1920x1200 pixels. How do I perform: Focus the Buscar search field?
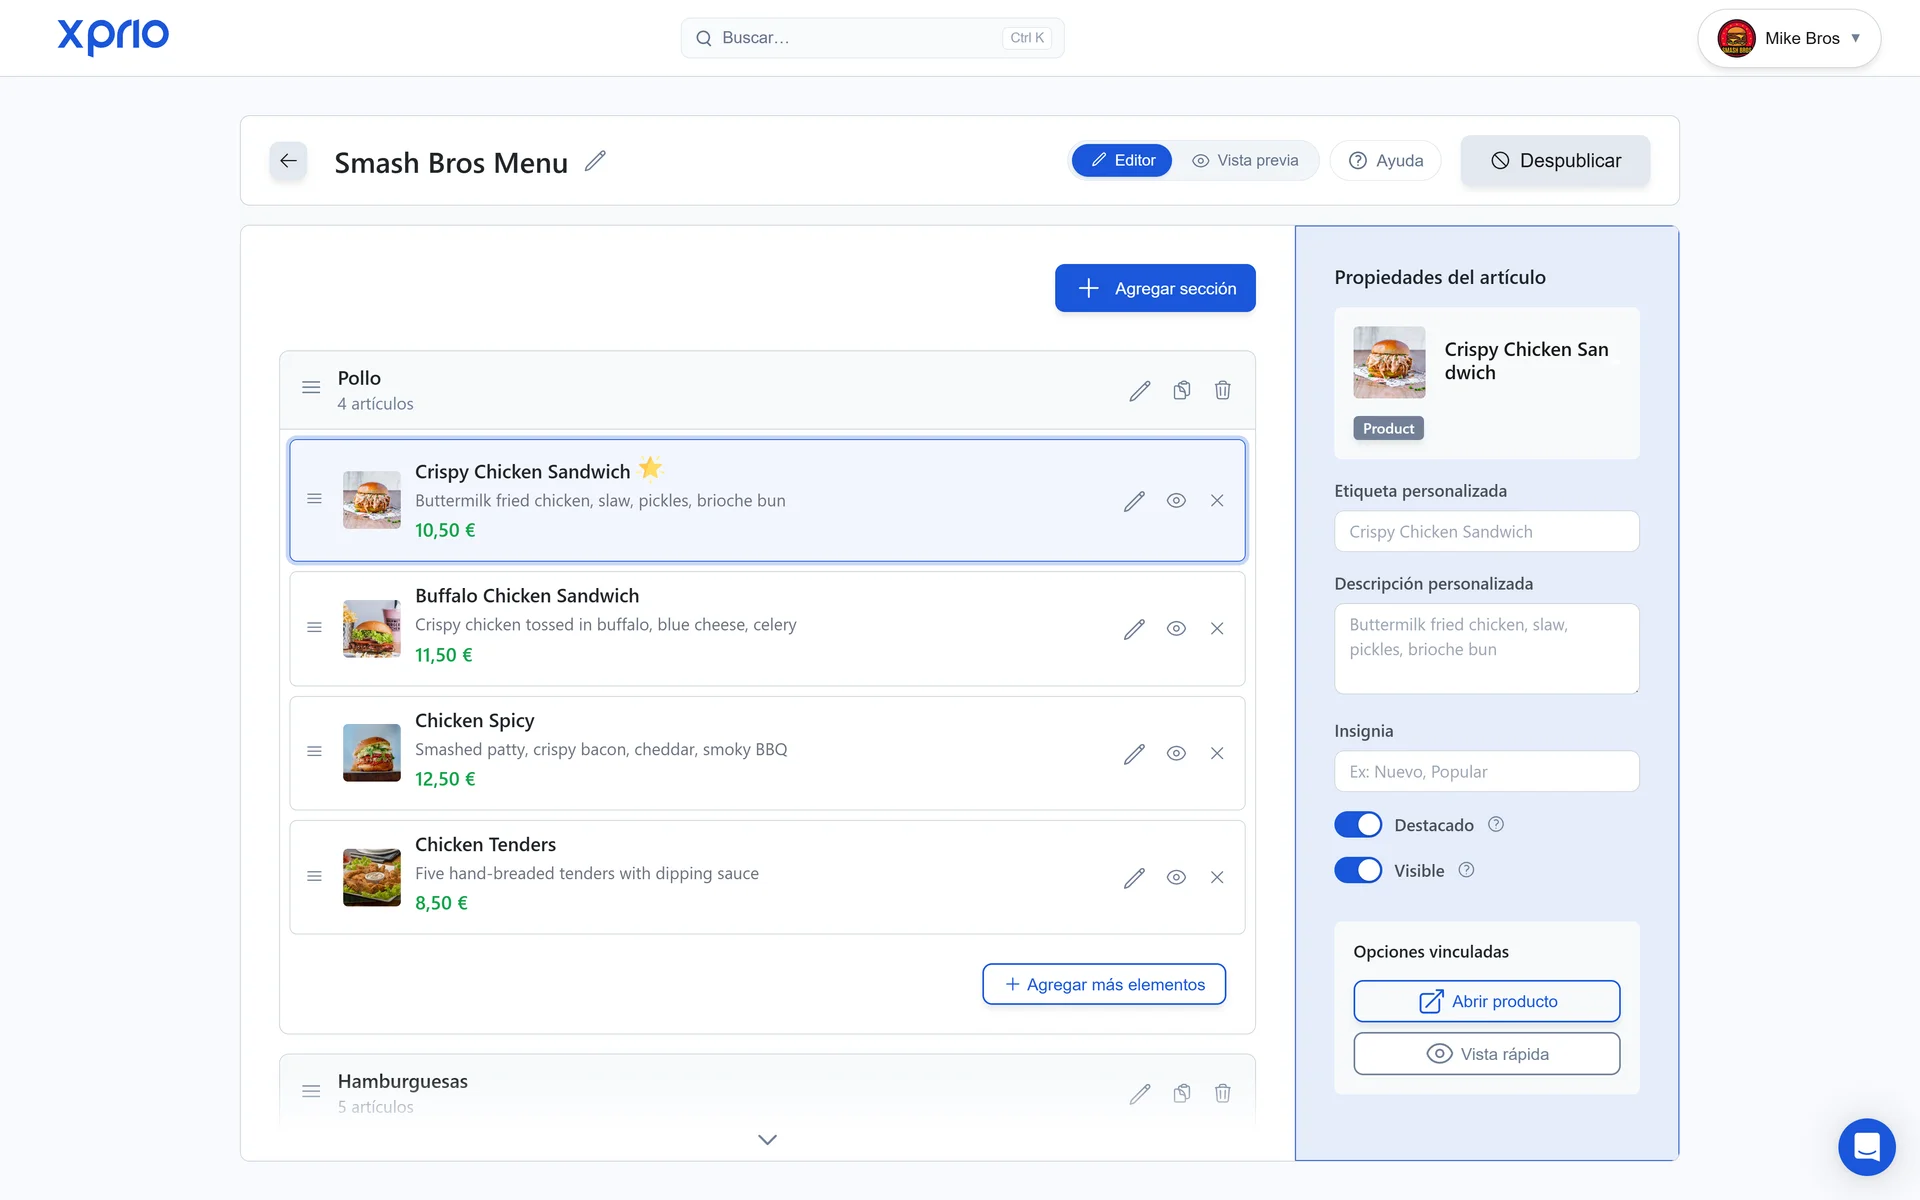point(872,38)
